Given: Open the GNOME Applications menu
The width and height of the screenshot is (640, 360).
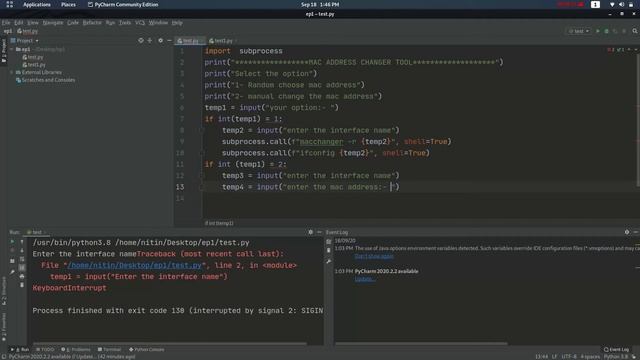Looking at the screenshot, I should (x=37, y=4).
